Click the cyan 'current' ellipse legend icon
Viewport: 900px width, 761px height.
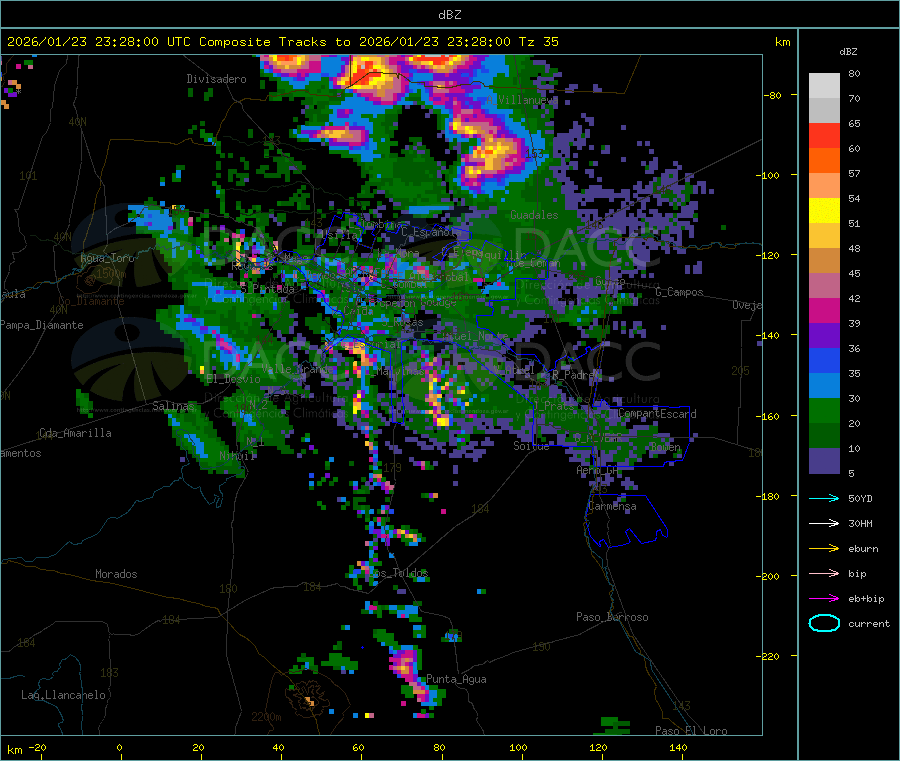click(x=824, y=623)
